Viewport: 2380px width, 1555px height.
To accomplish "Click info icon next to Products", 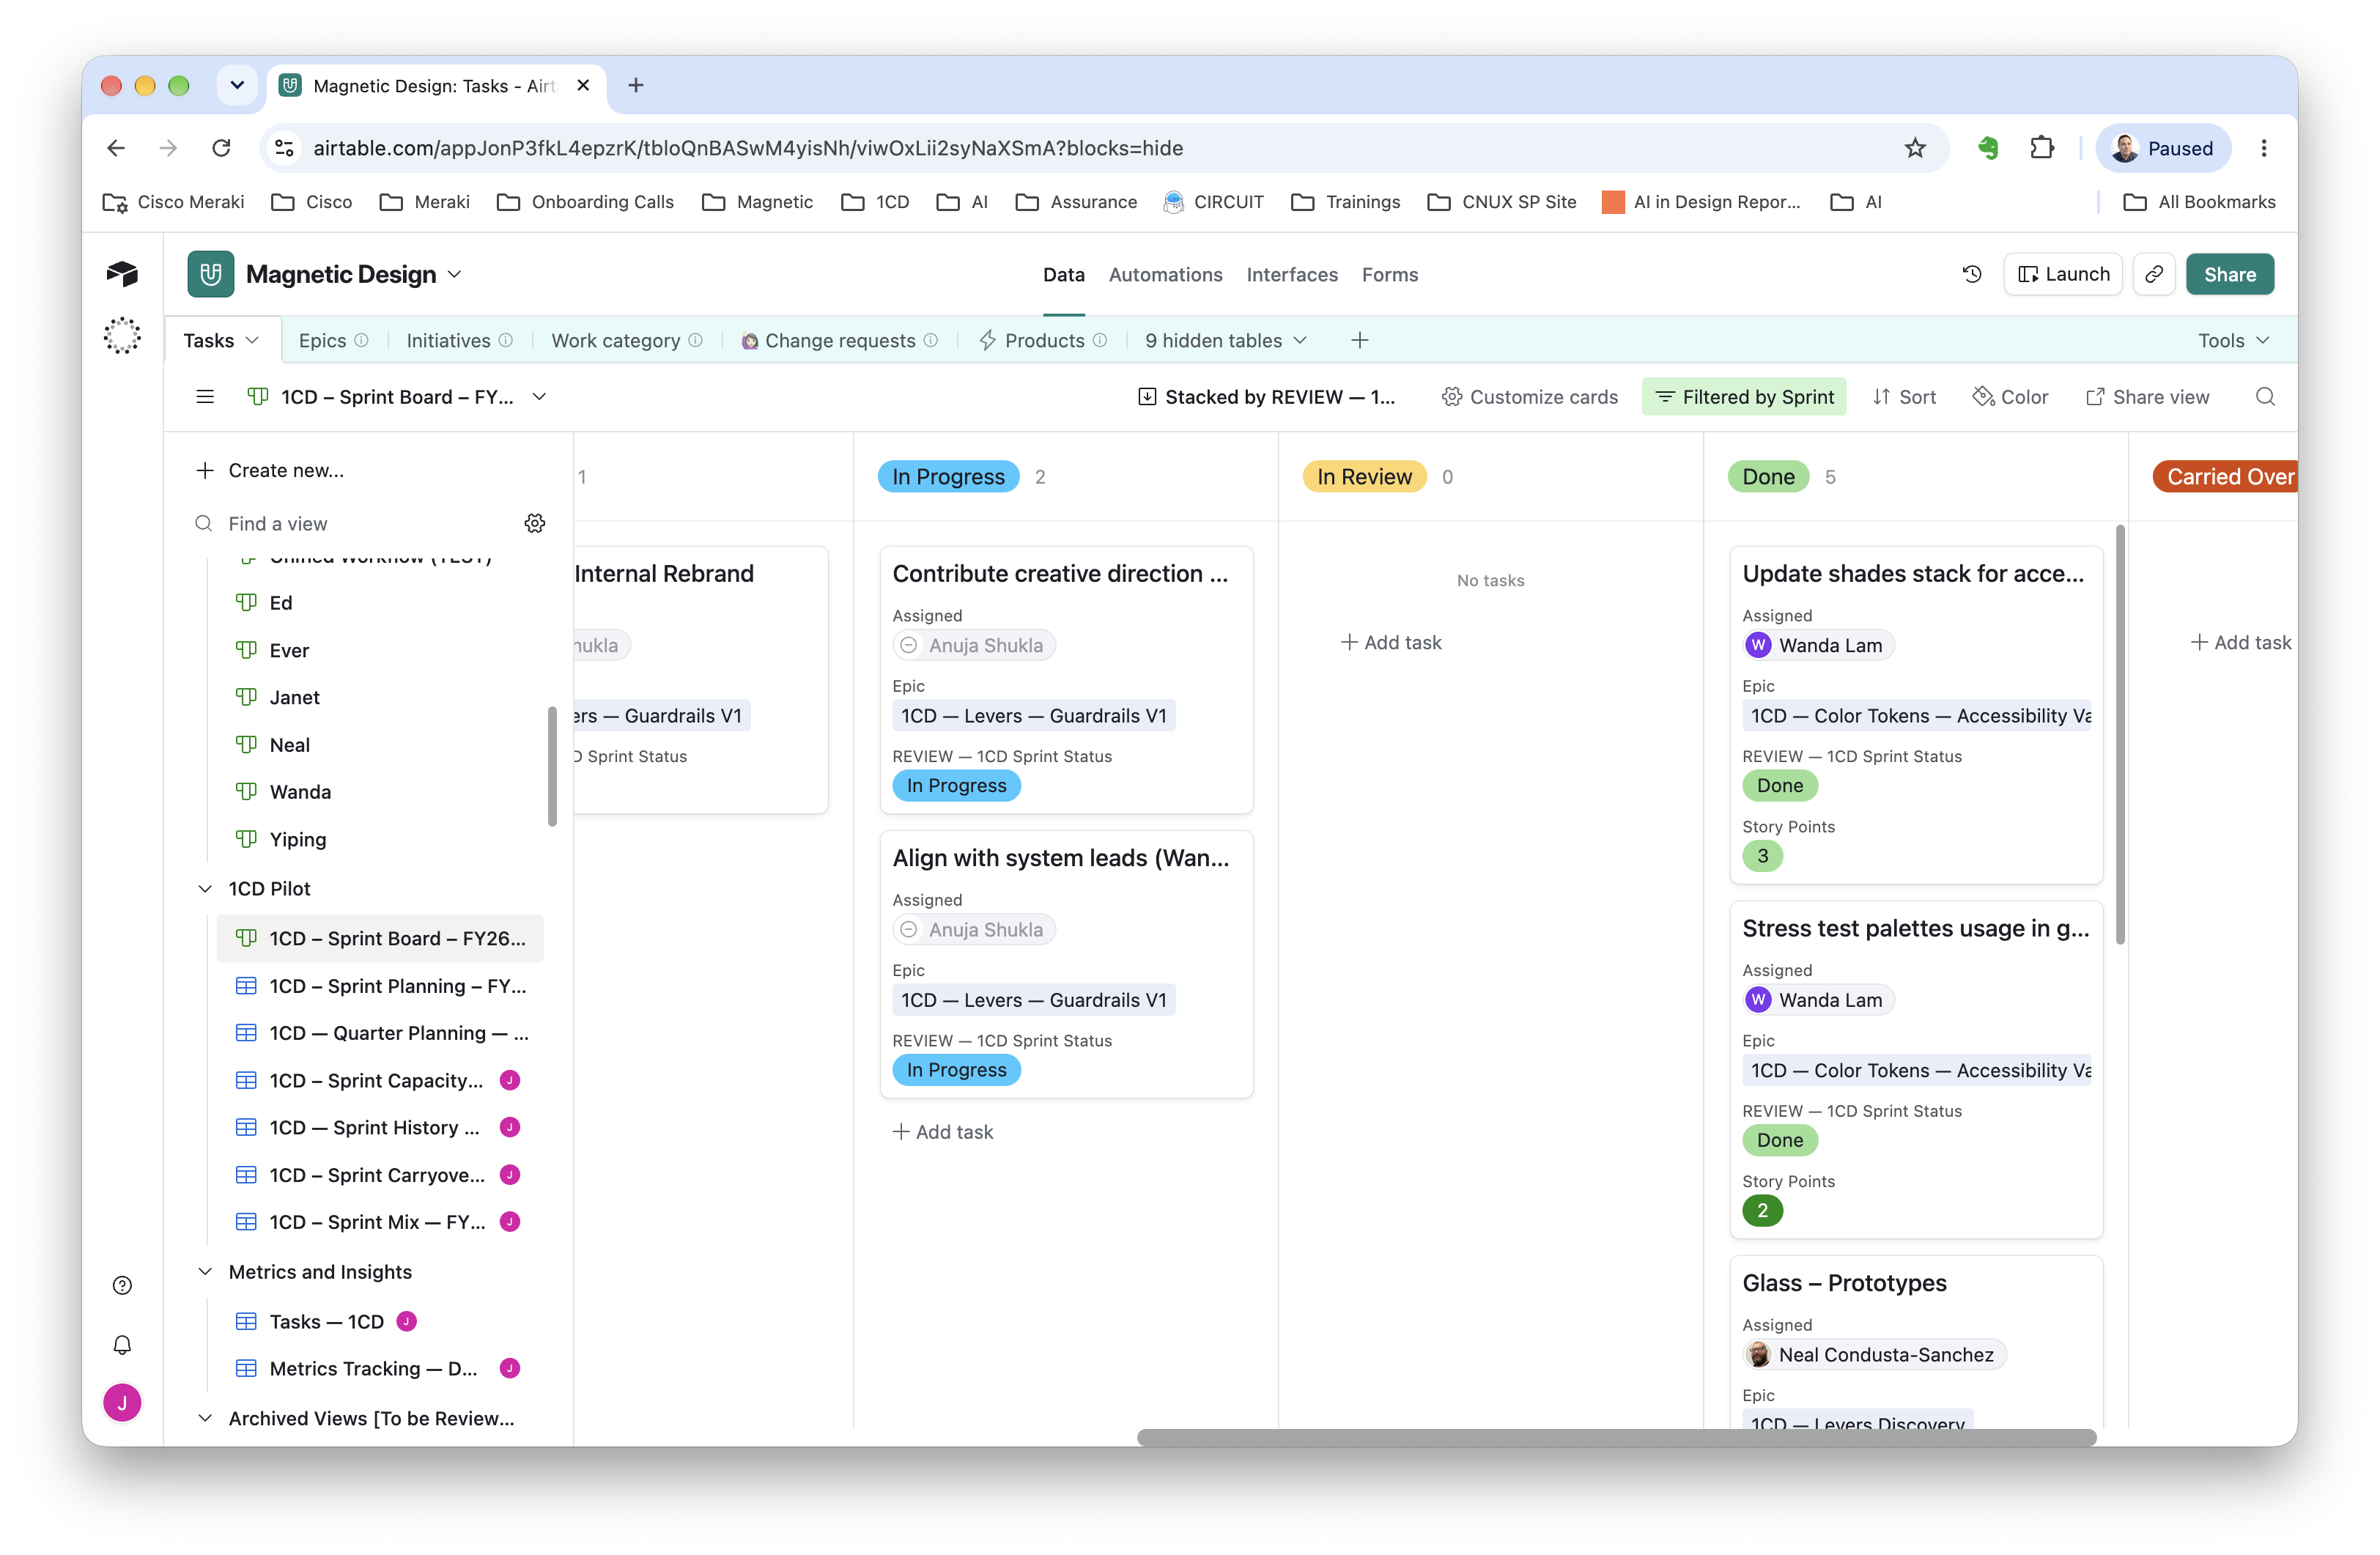I will [x=1100, y=340].
